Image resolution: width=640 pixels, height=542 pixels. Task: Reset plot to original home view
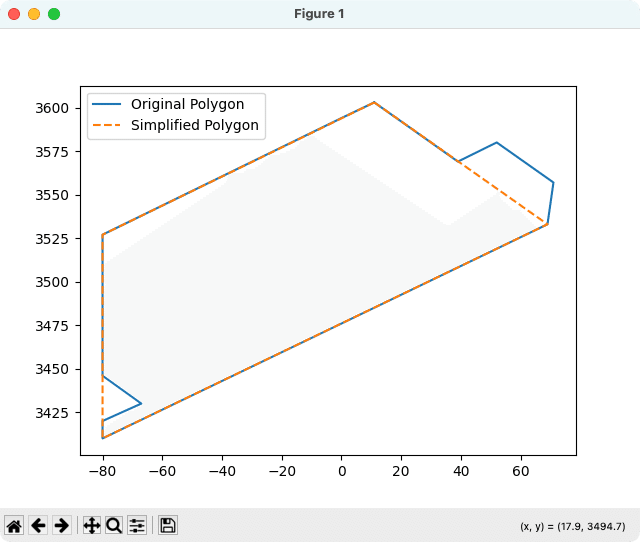click(x=14, y=525)
